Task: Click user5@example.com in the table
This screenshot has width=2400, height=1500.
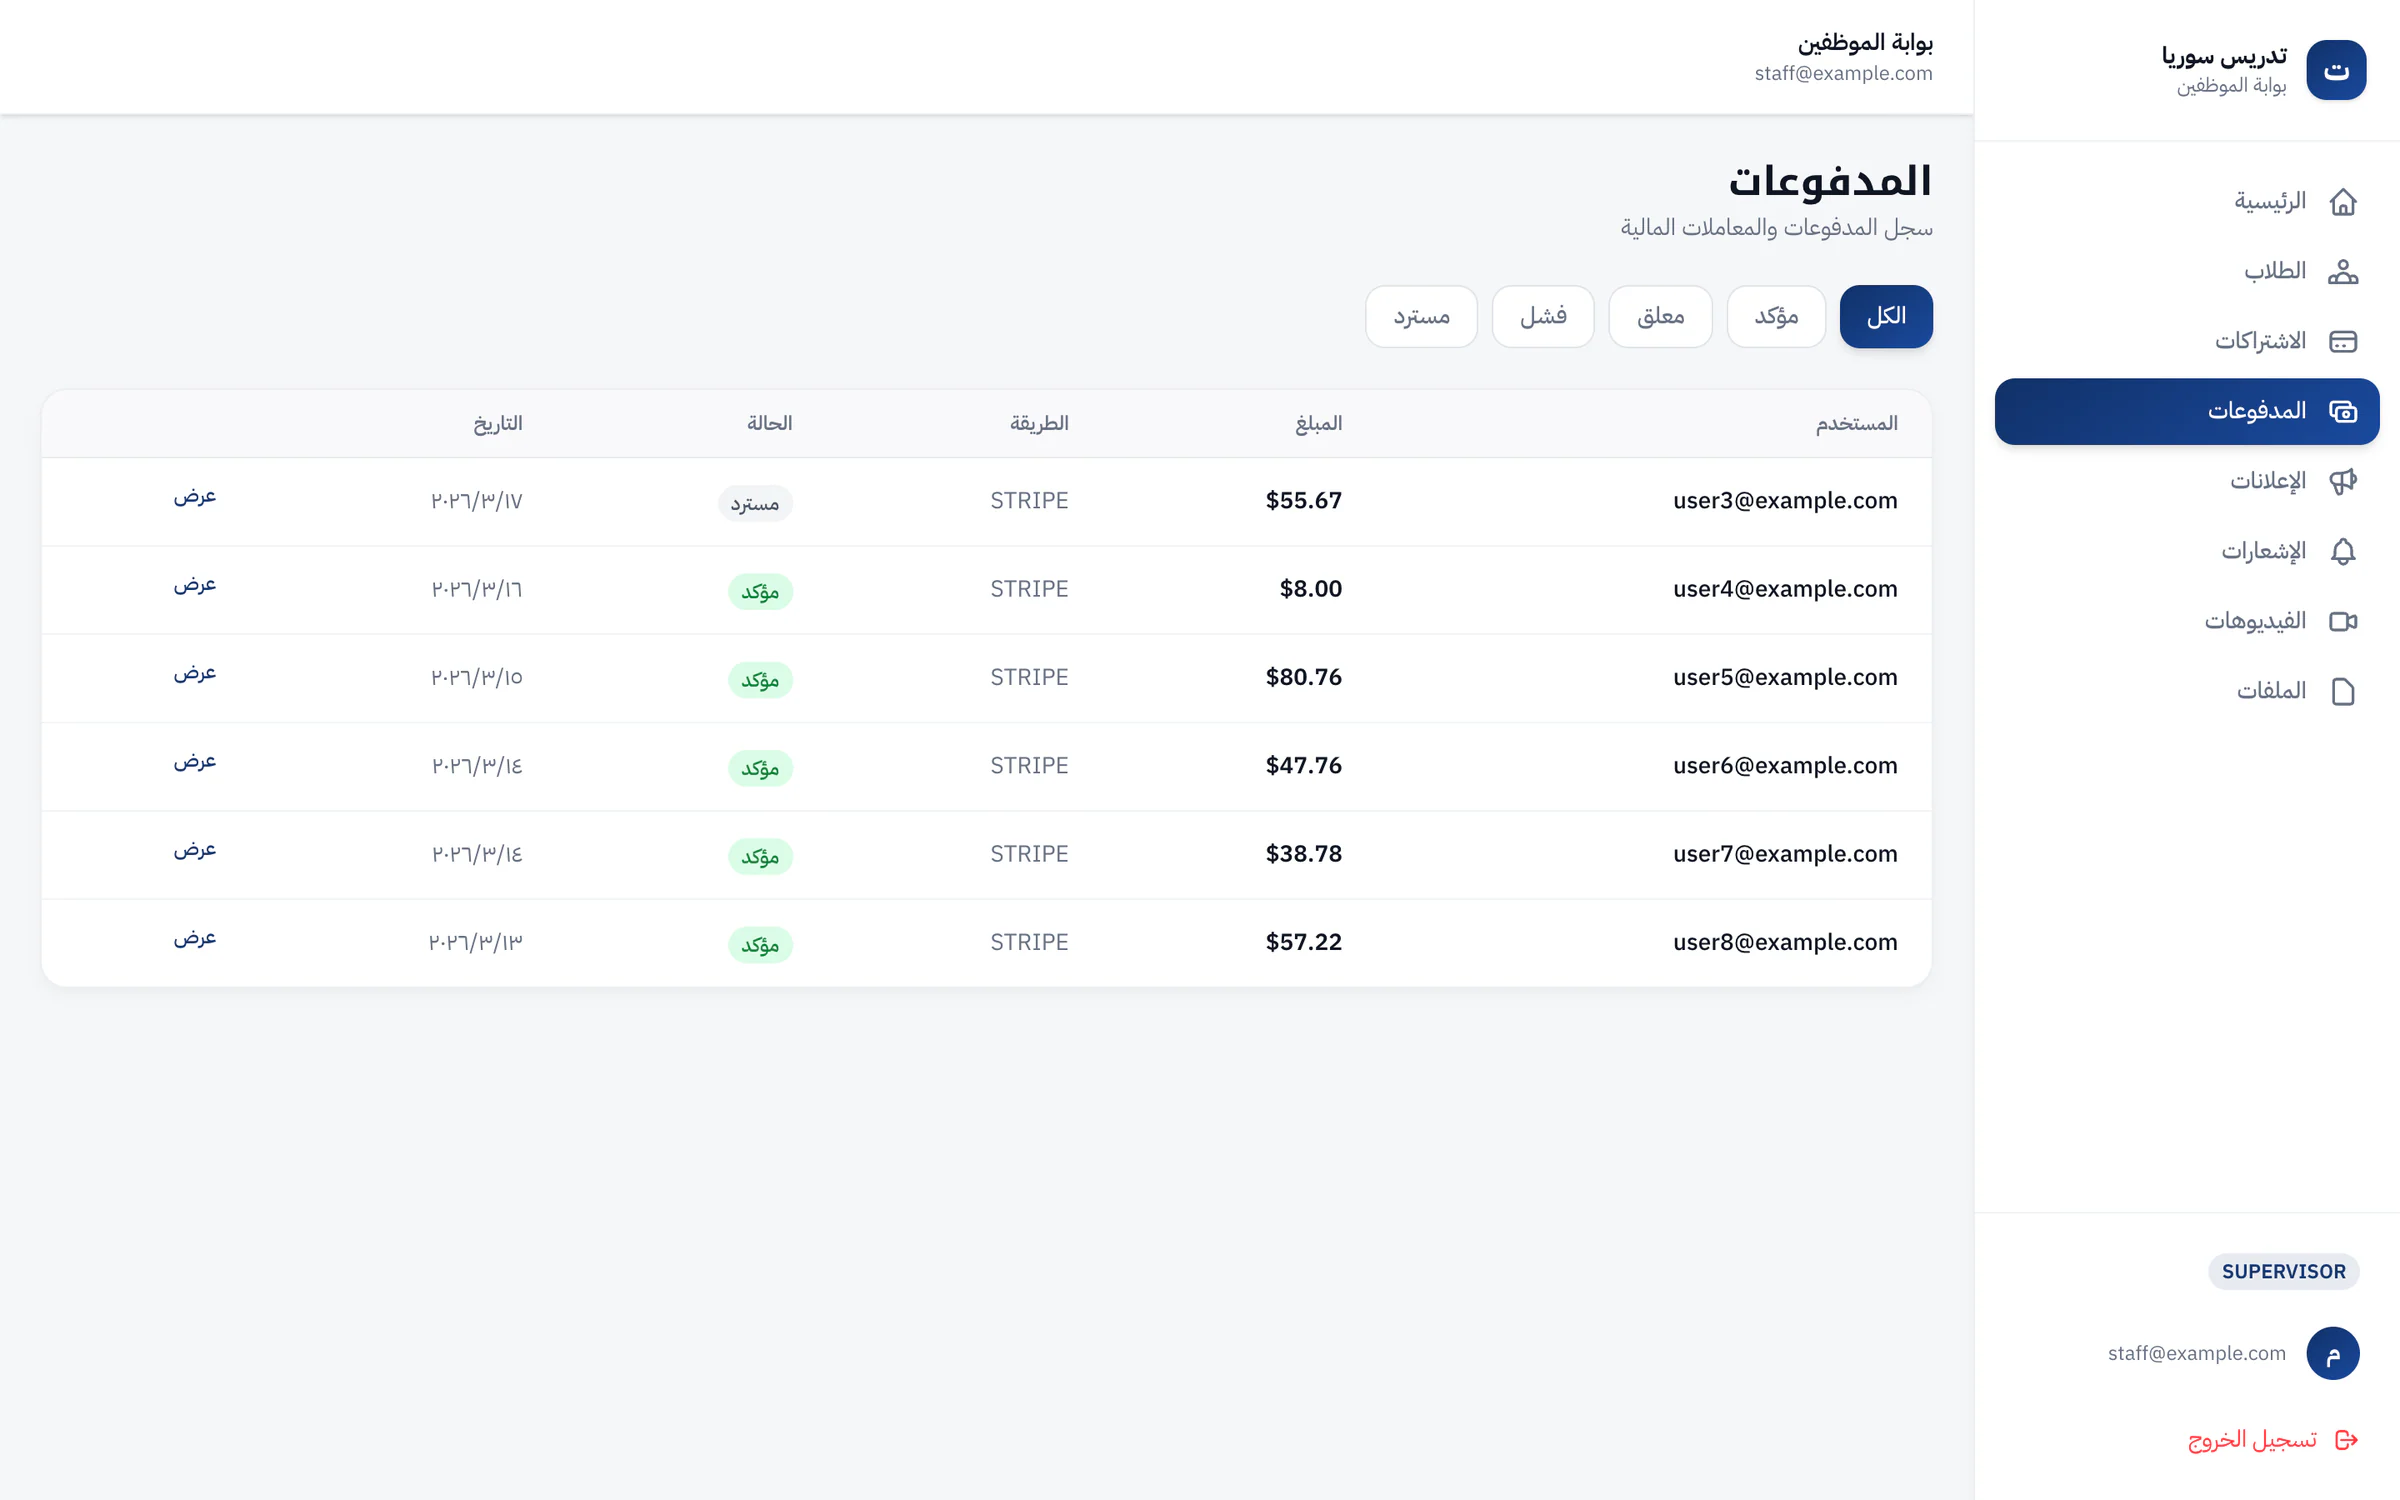Action: click(x=1785, y=678)
